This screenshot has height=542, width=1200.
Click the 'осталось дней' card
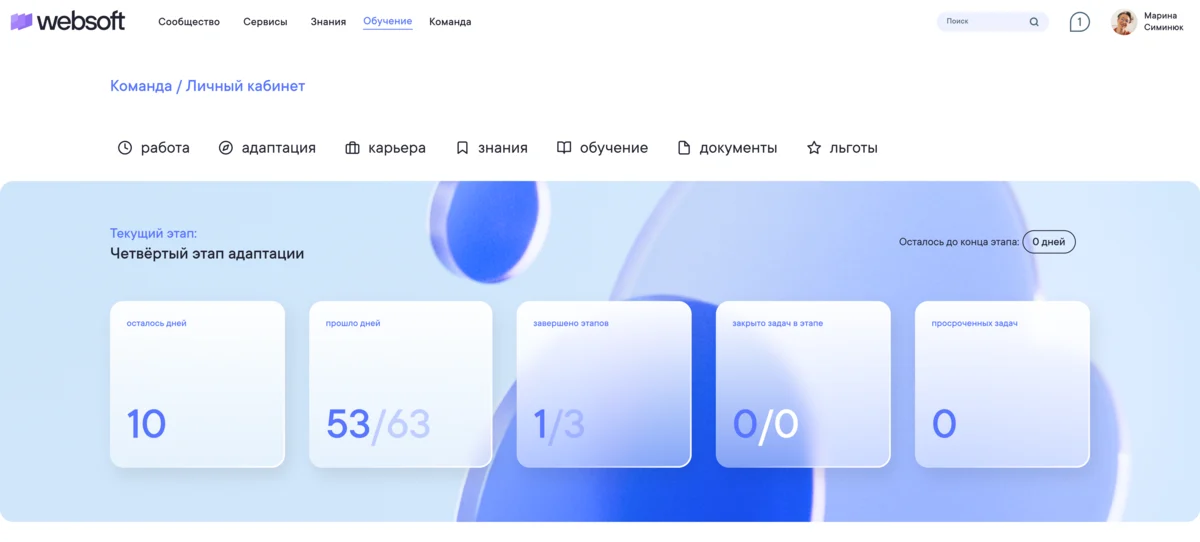pyautogui.click(x=197, y=384)
